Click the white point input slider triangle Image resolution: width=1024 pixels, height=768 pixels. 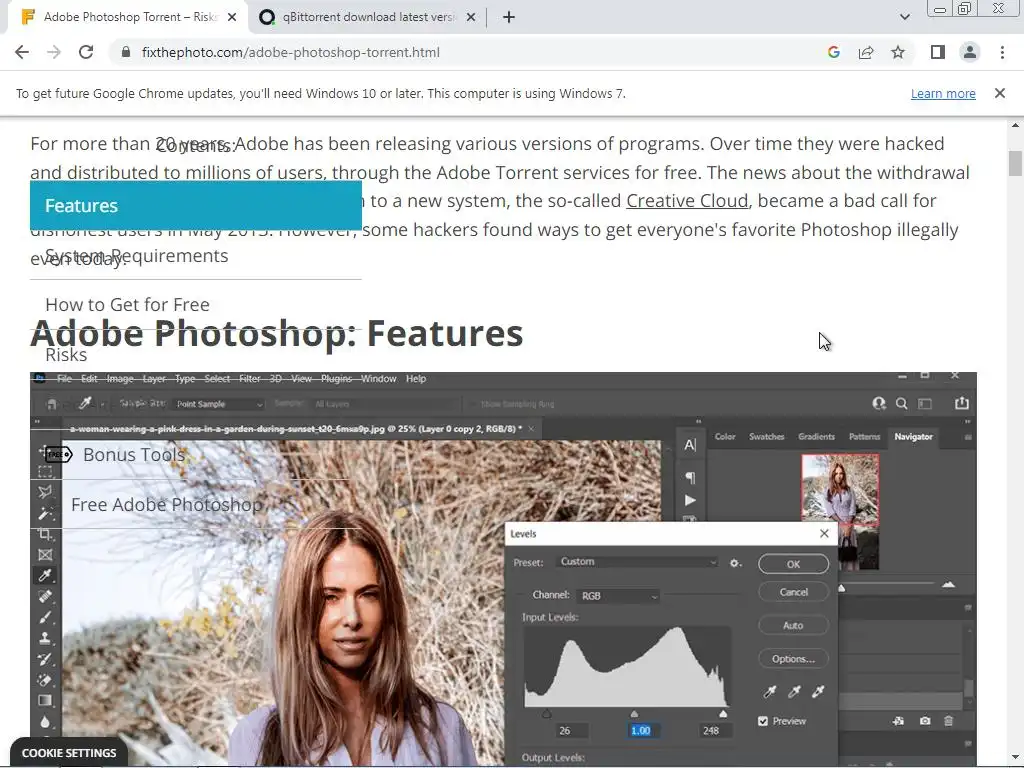(723, 714)
